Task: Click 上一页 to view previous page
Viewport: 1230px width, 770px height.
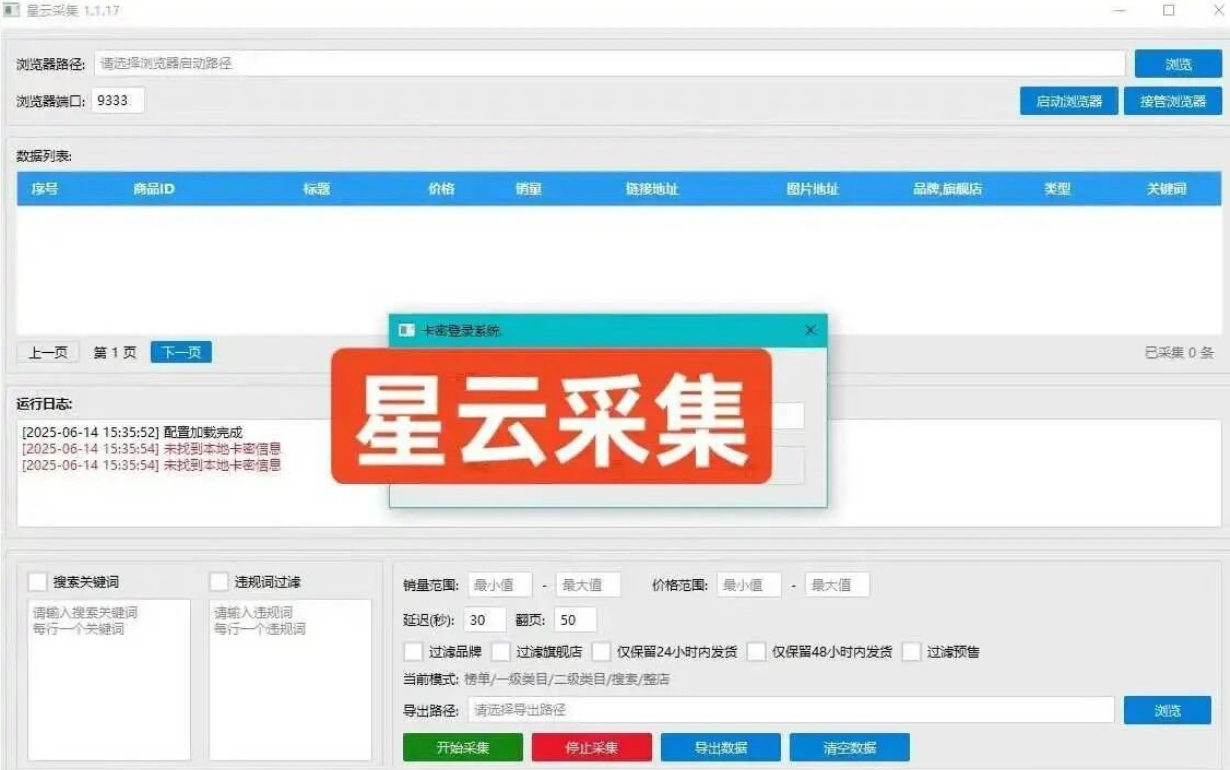Action: (46, 351)
